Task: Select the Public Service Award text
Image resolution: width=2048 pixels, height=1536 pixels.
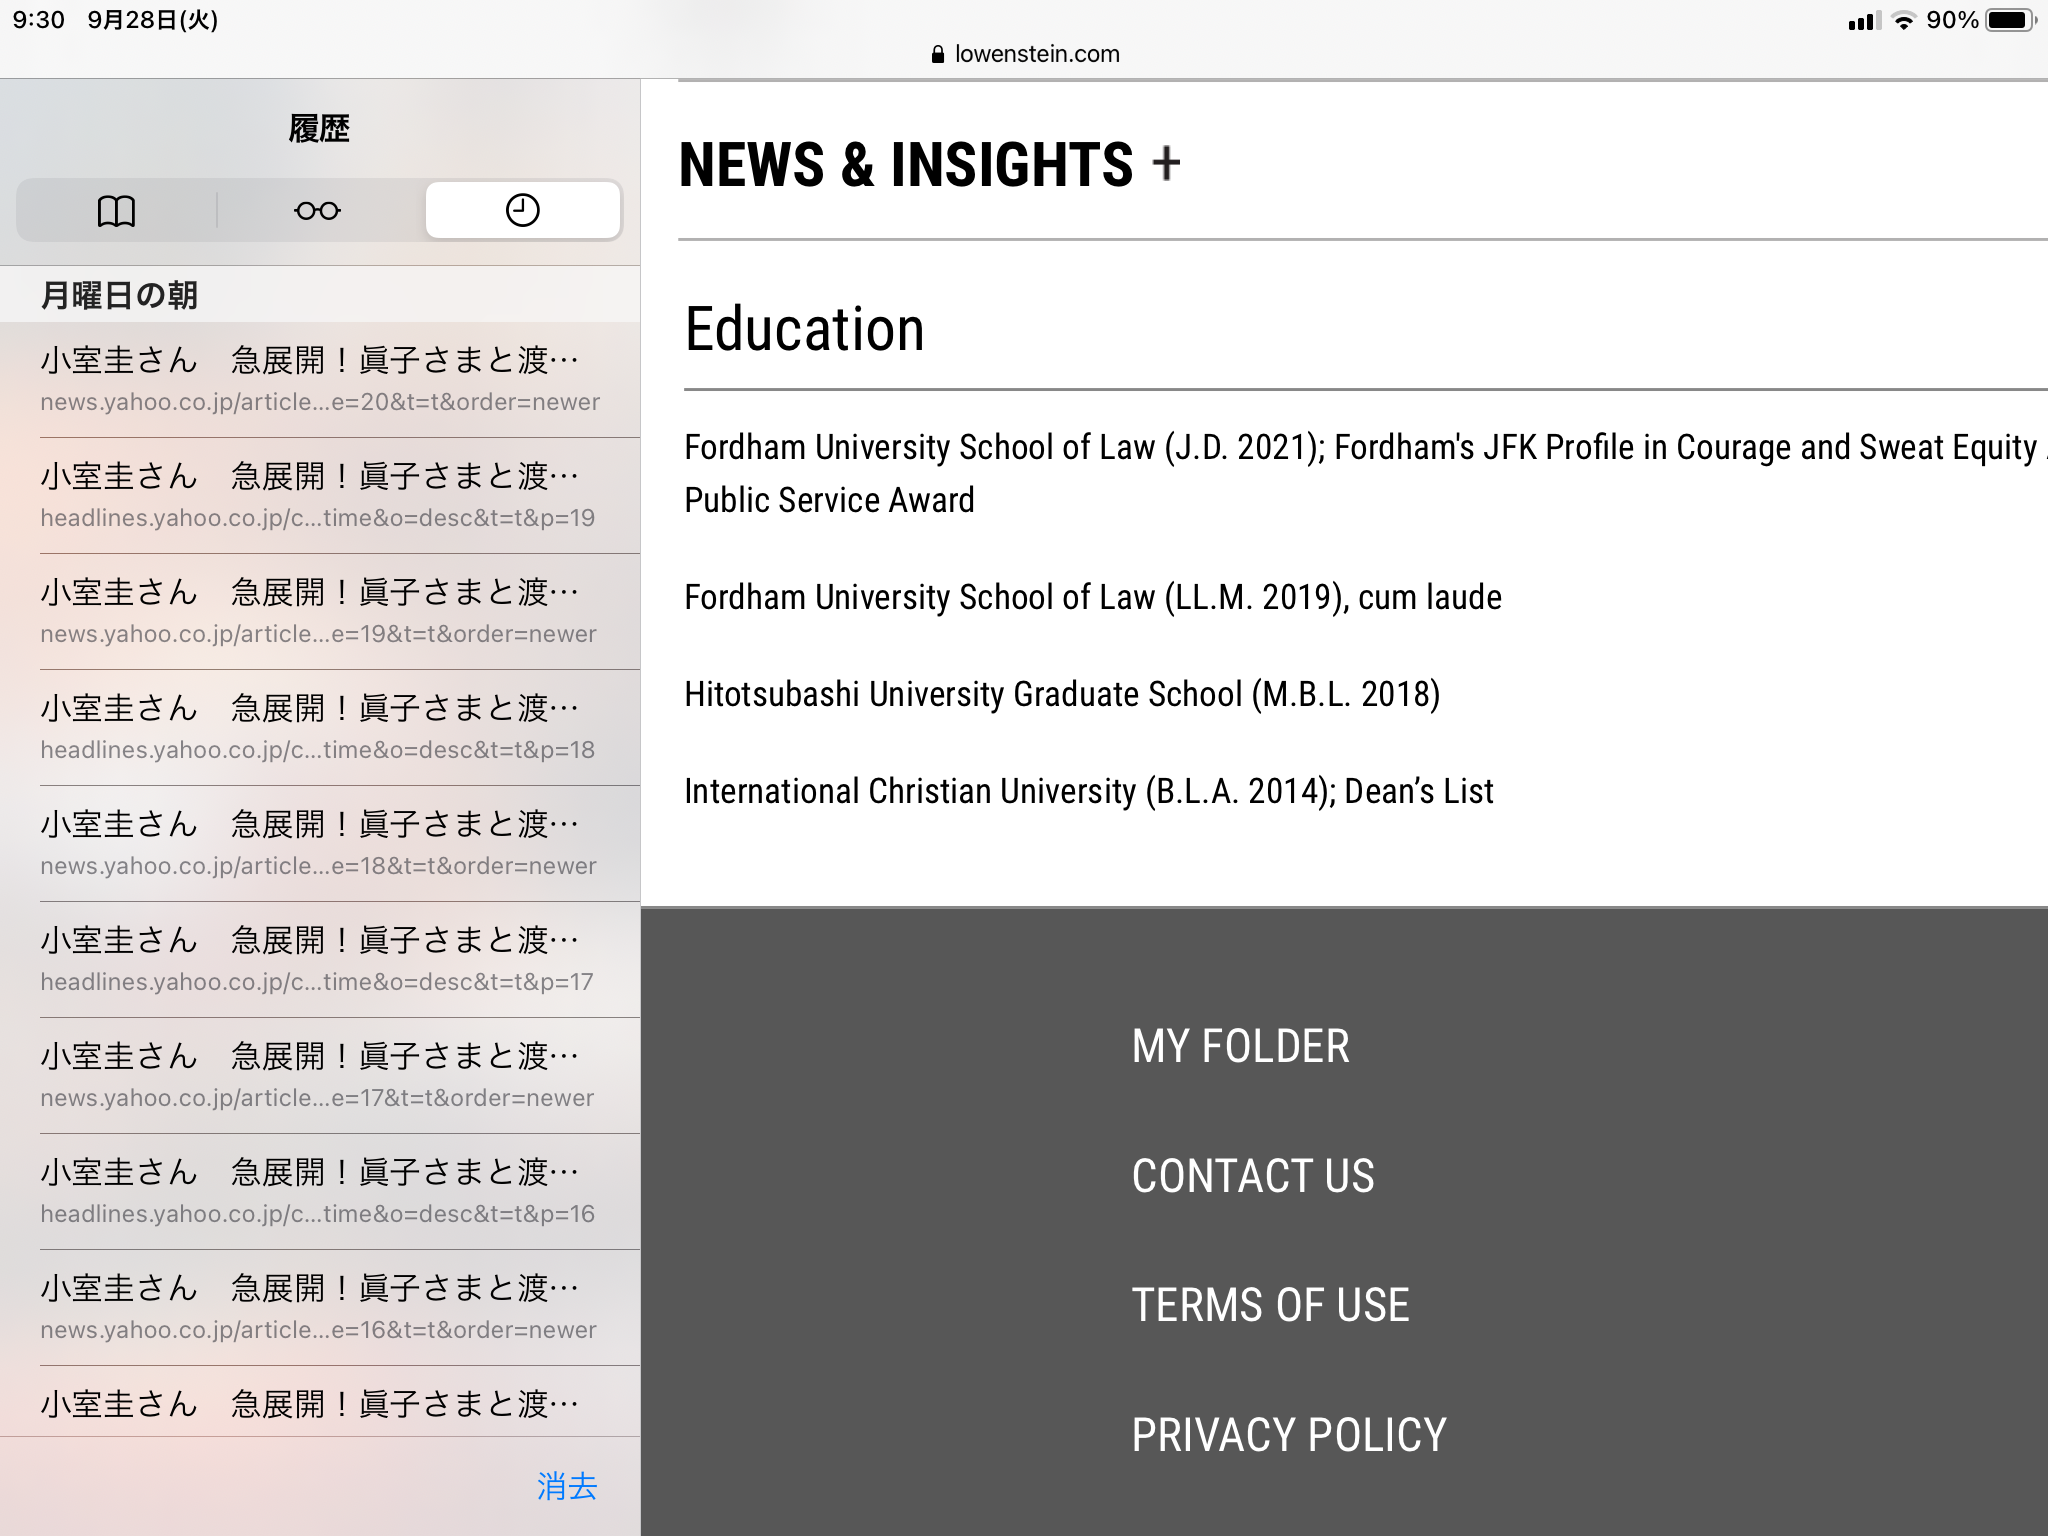Action: tap(829, 500)
